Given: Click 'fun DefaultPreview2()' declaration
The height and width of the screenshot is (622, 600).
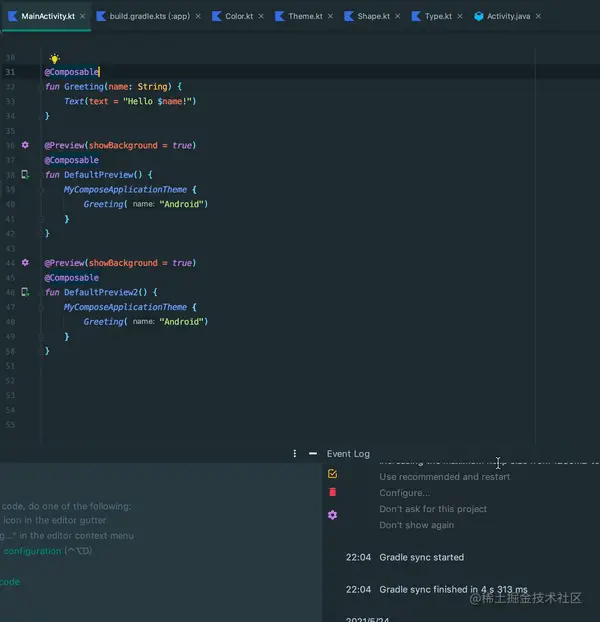Looking at the screenshot, I should tap(101, 292).
